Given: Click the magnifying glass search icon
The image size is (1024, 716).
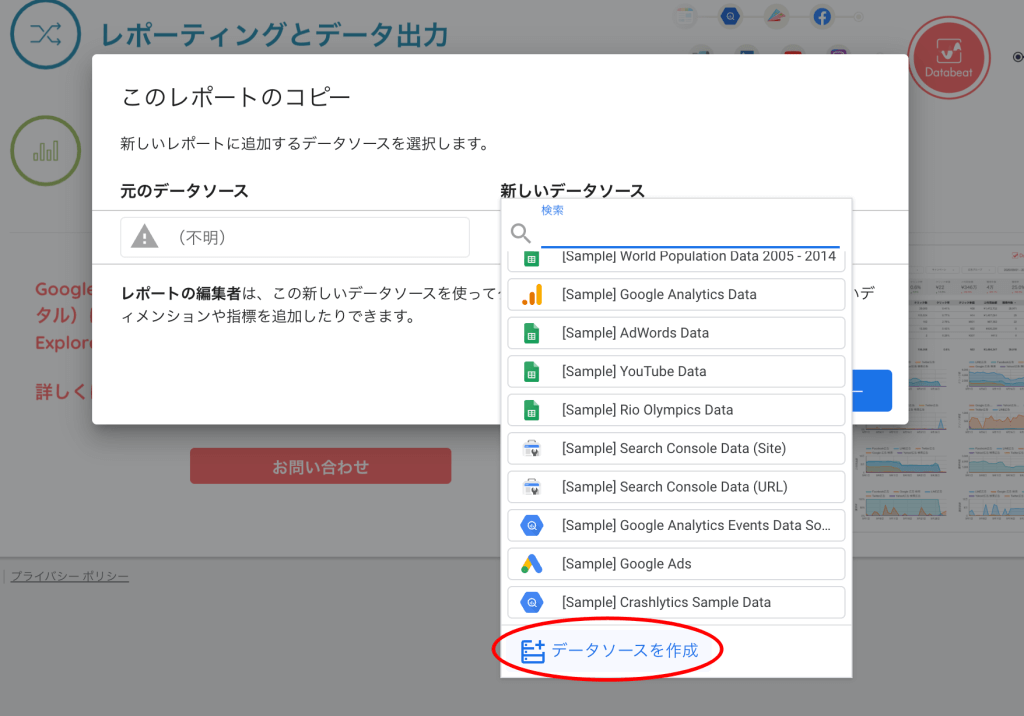Looking at the screenshot, I should (x=520, y=233).
